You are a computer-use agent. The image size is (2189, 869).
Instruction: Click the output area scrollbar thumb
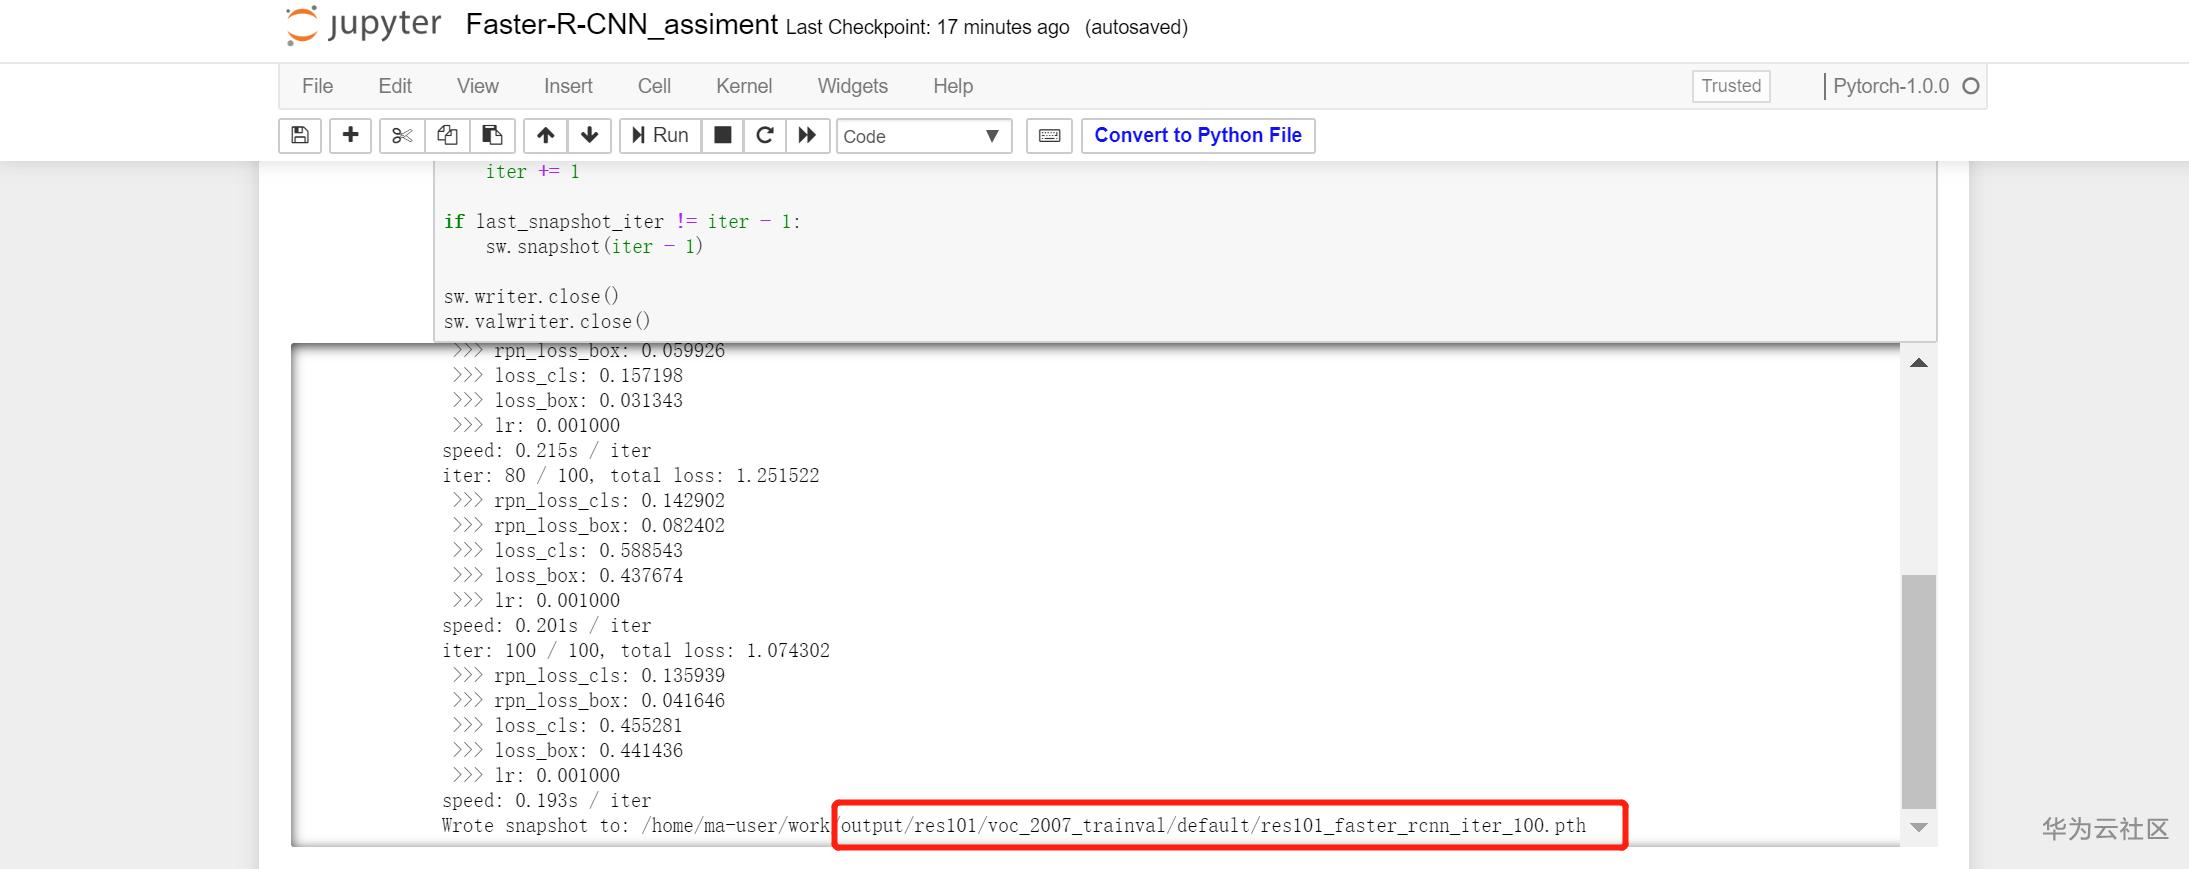coord(1918,691)
